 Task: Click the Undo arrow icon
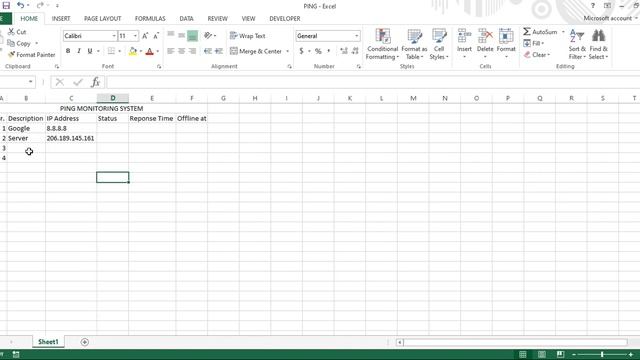tap(20, 5)
